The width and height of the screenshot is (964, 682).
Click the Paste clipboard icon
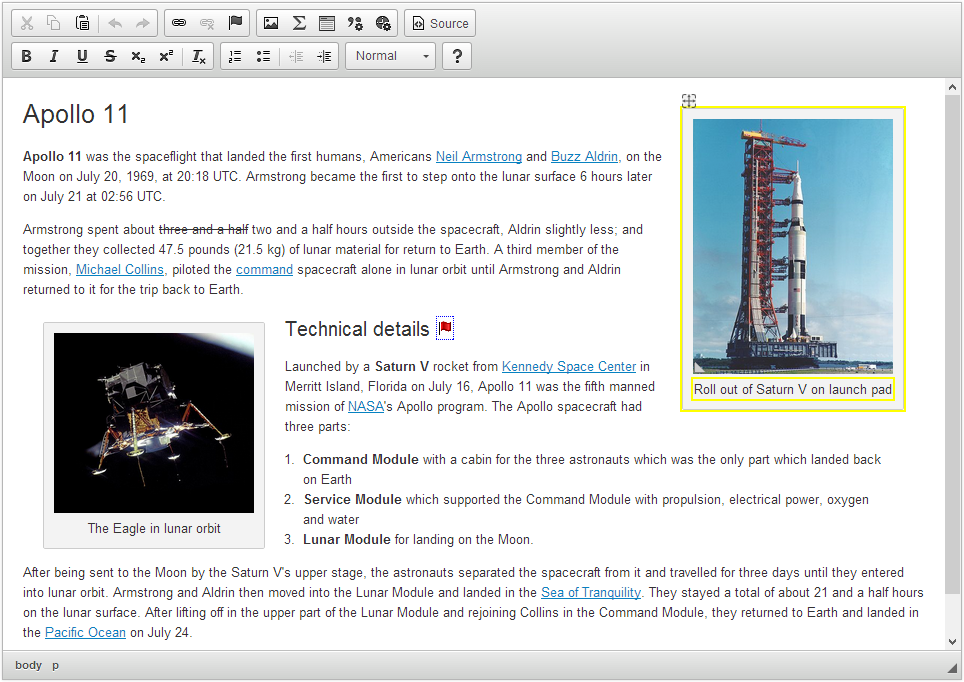point(82,23)
